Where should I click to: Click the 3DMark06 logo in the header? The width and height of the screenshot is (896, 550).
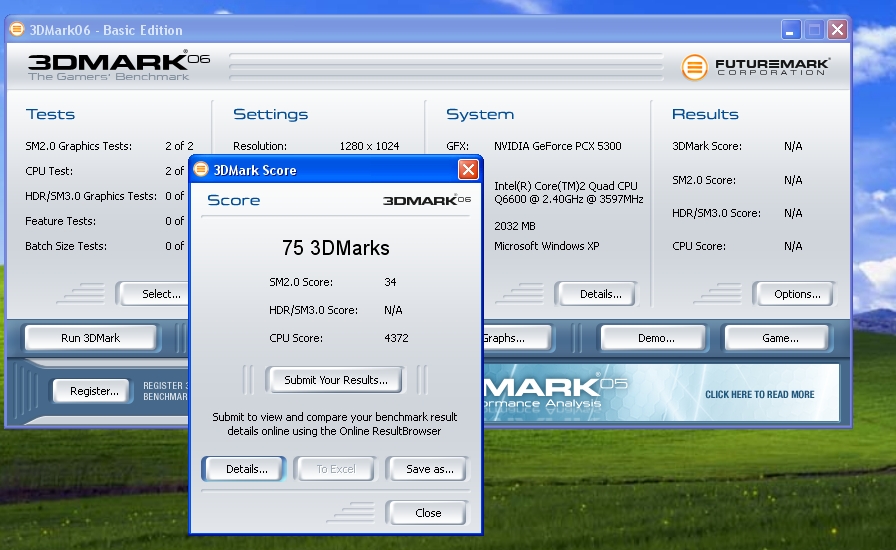[119, 66]
